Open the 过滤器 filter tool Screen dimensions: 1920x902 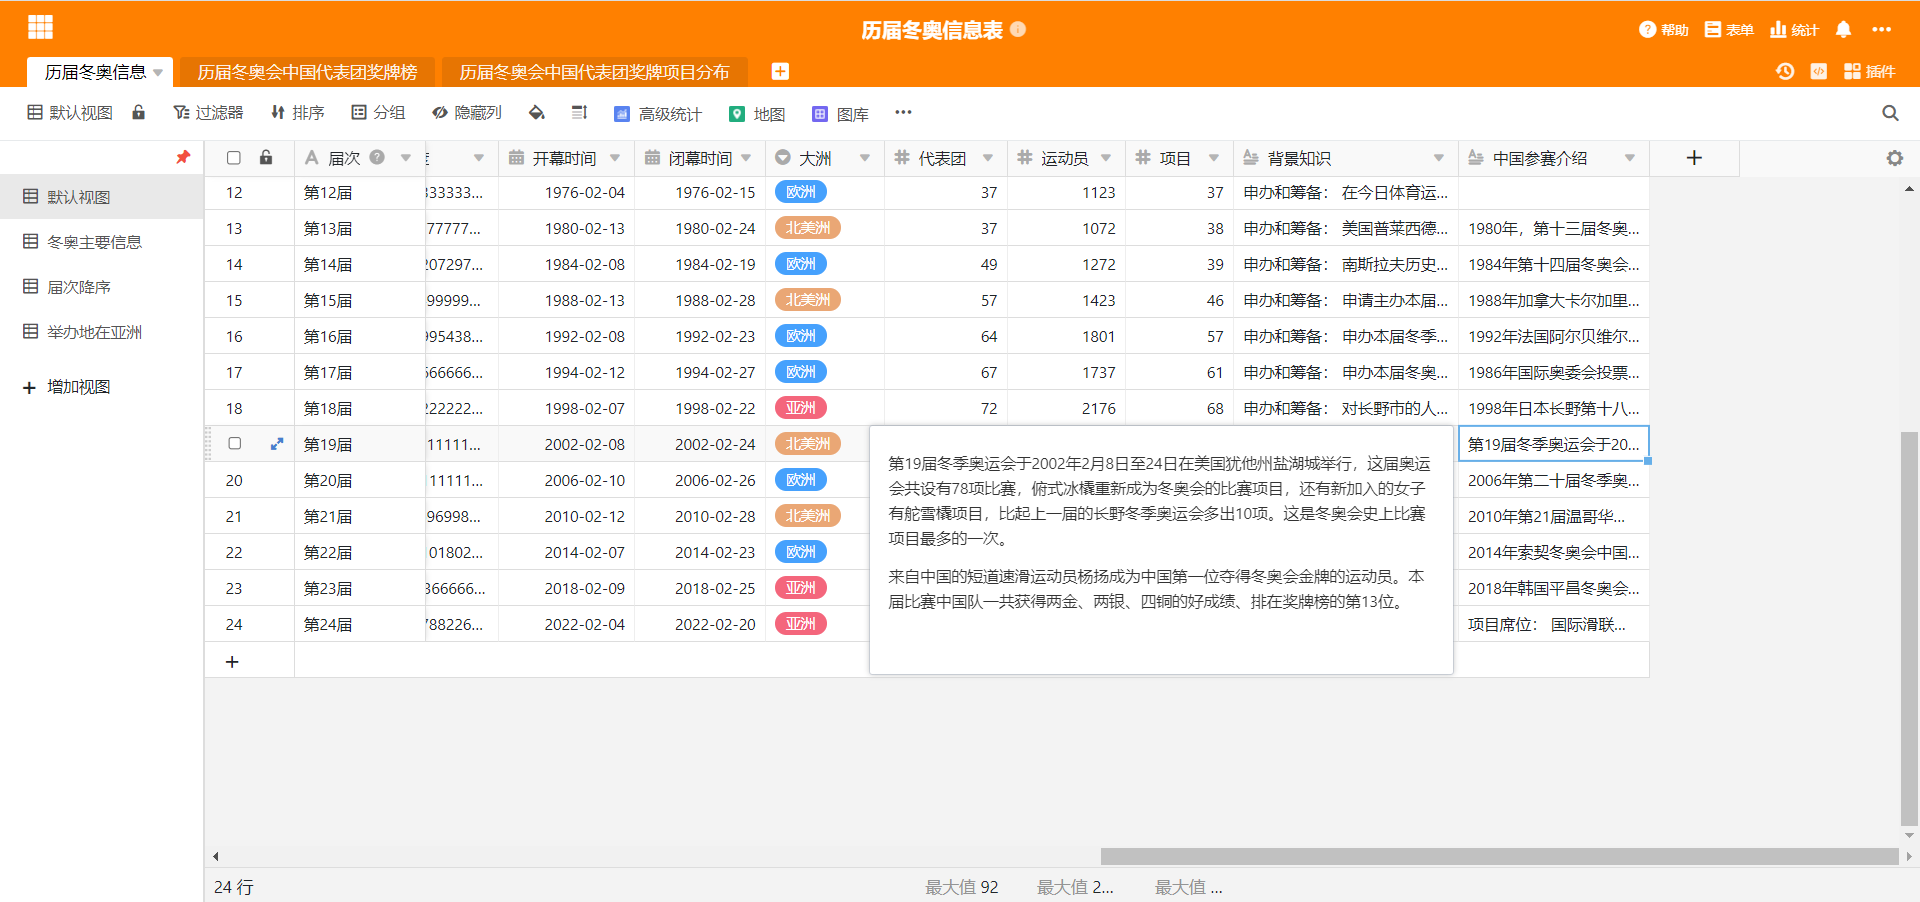point(208,113)
